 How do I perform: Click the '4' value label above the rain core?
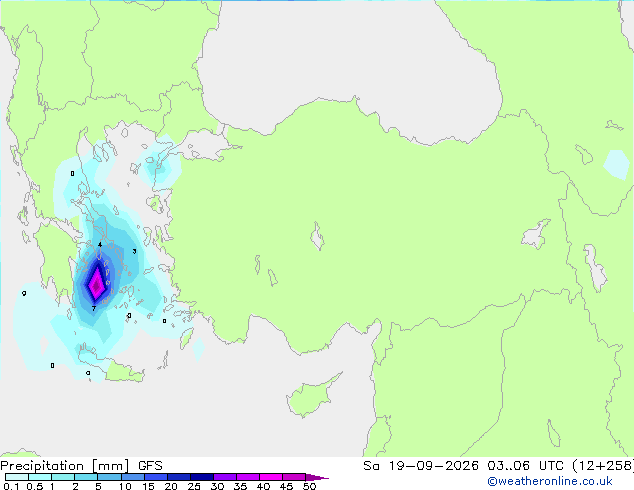point(100,245)
